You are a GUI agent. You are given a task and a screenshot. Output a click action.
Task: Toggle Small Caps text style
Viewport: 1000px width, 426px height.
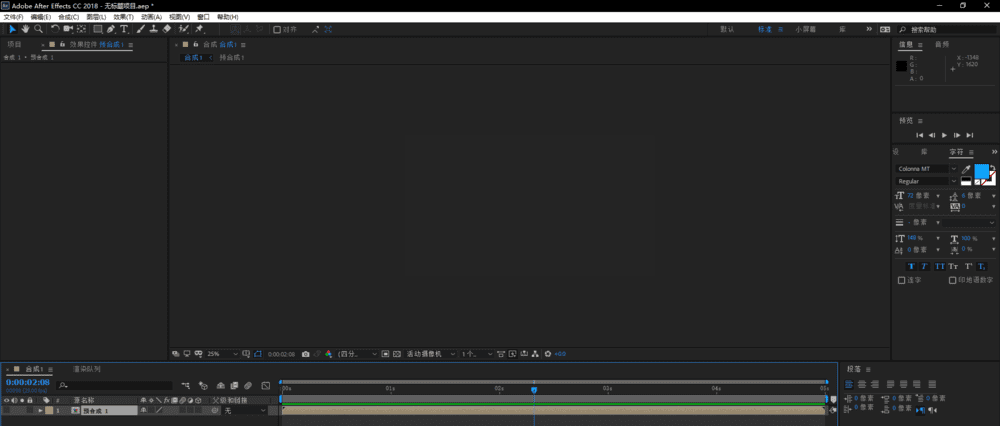953,266
